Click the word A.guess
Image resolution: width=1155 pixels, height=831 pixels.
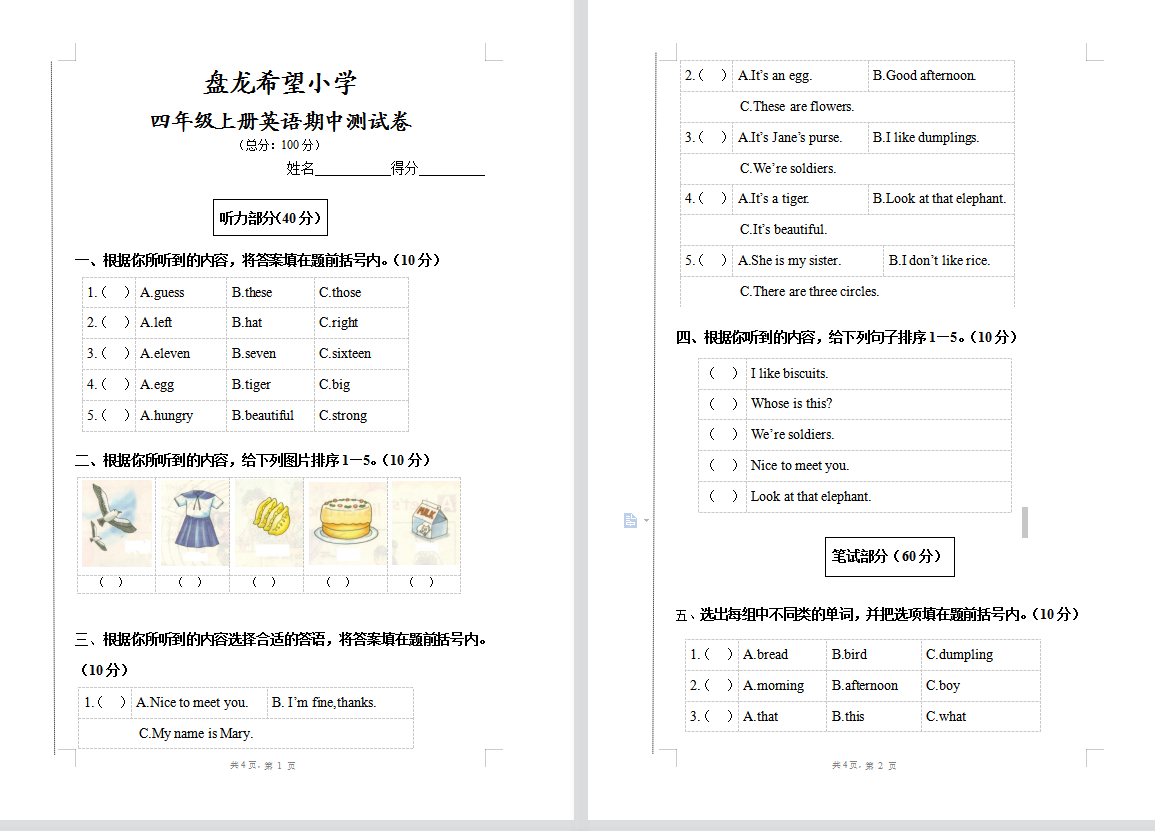click(162, 292)
